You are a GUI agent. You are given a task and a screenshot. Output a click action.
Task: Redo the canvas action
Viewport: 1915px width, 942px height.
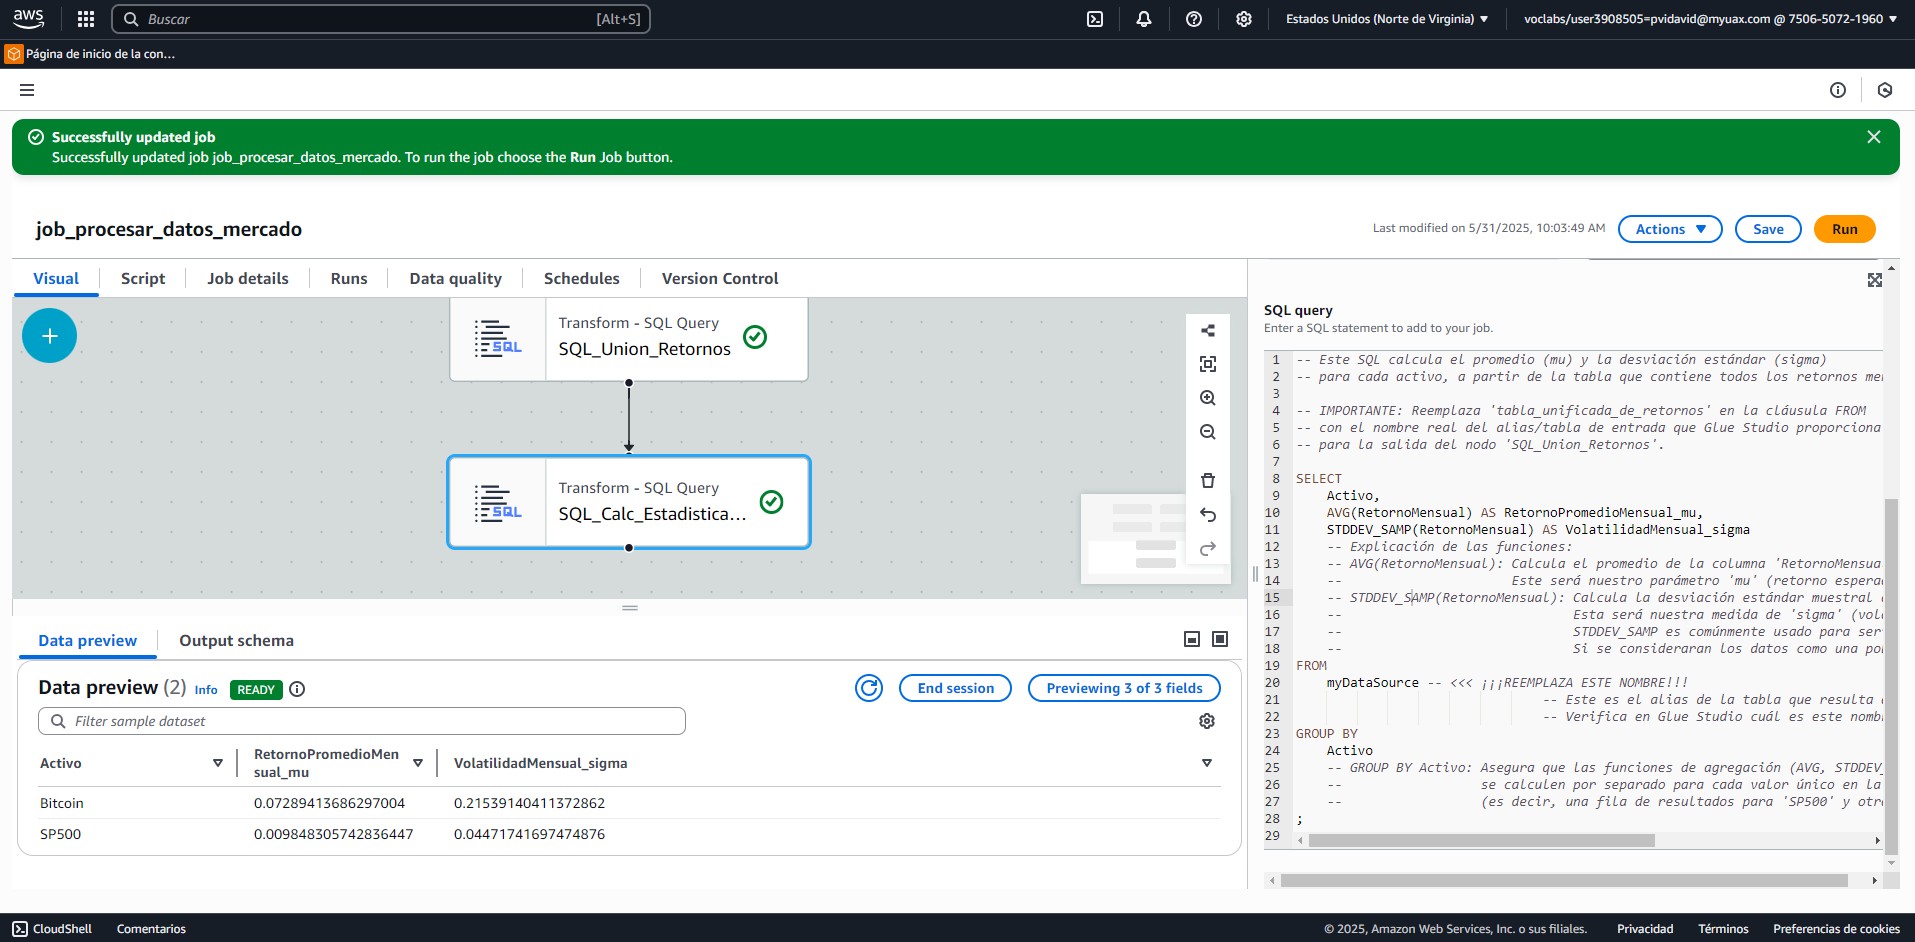(x=1208, y=549)
